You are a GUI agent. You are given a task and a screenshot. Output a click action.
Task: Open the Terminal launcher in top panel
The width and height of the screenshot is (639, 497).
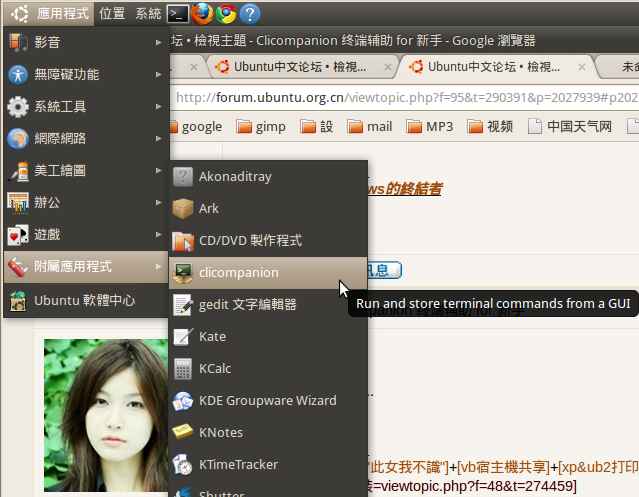178,14
